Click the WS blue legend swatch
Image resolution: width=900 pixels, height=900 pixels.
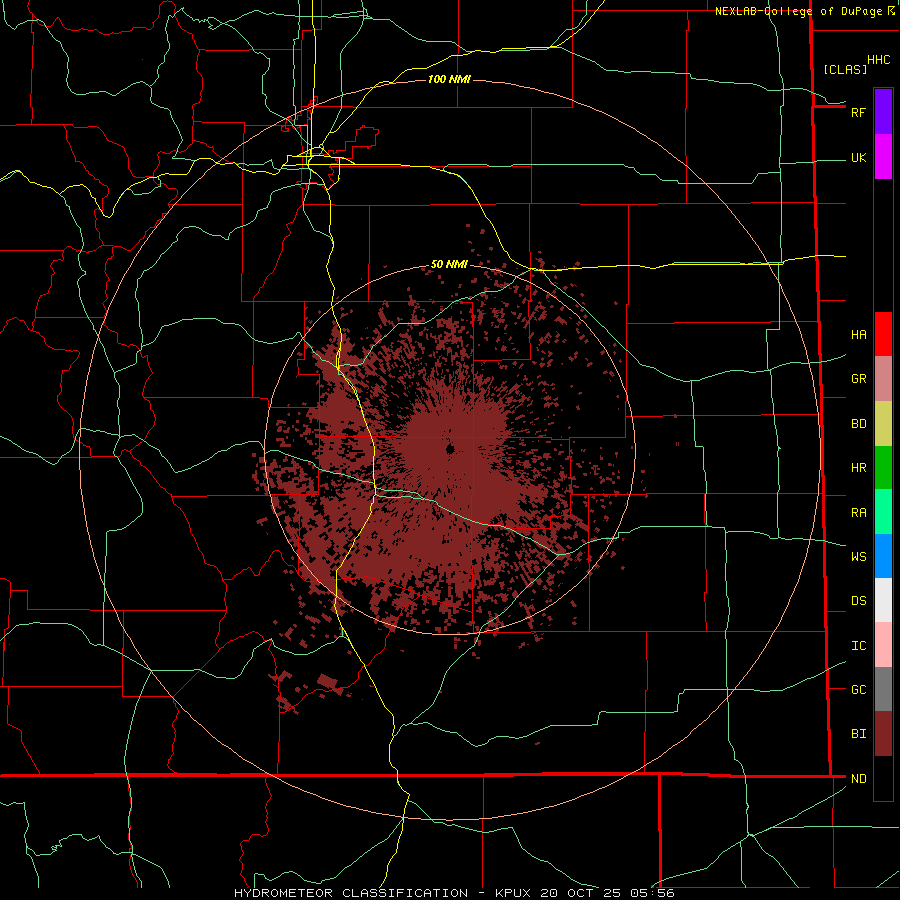[x=883, y=556]
